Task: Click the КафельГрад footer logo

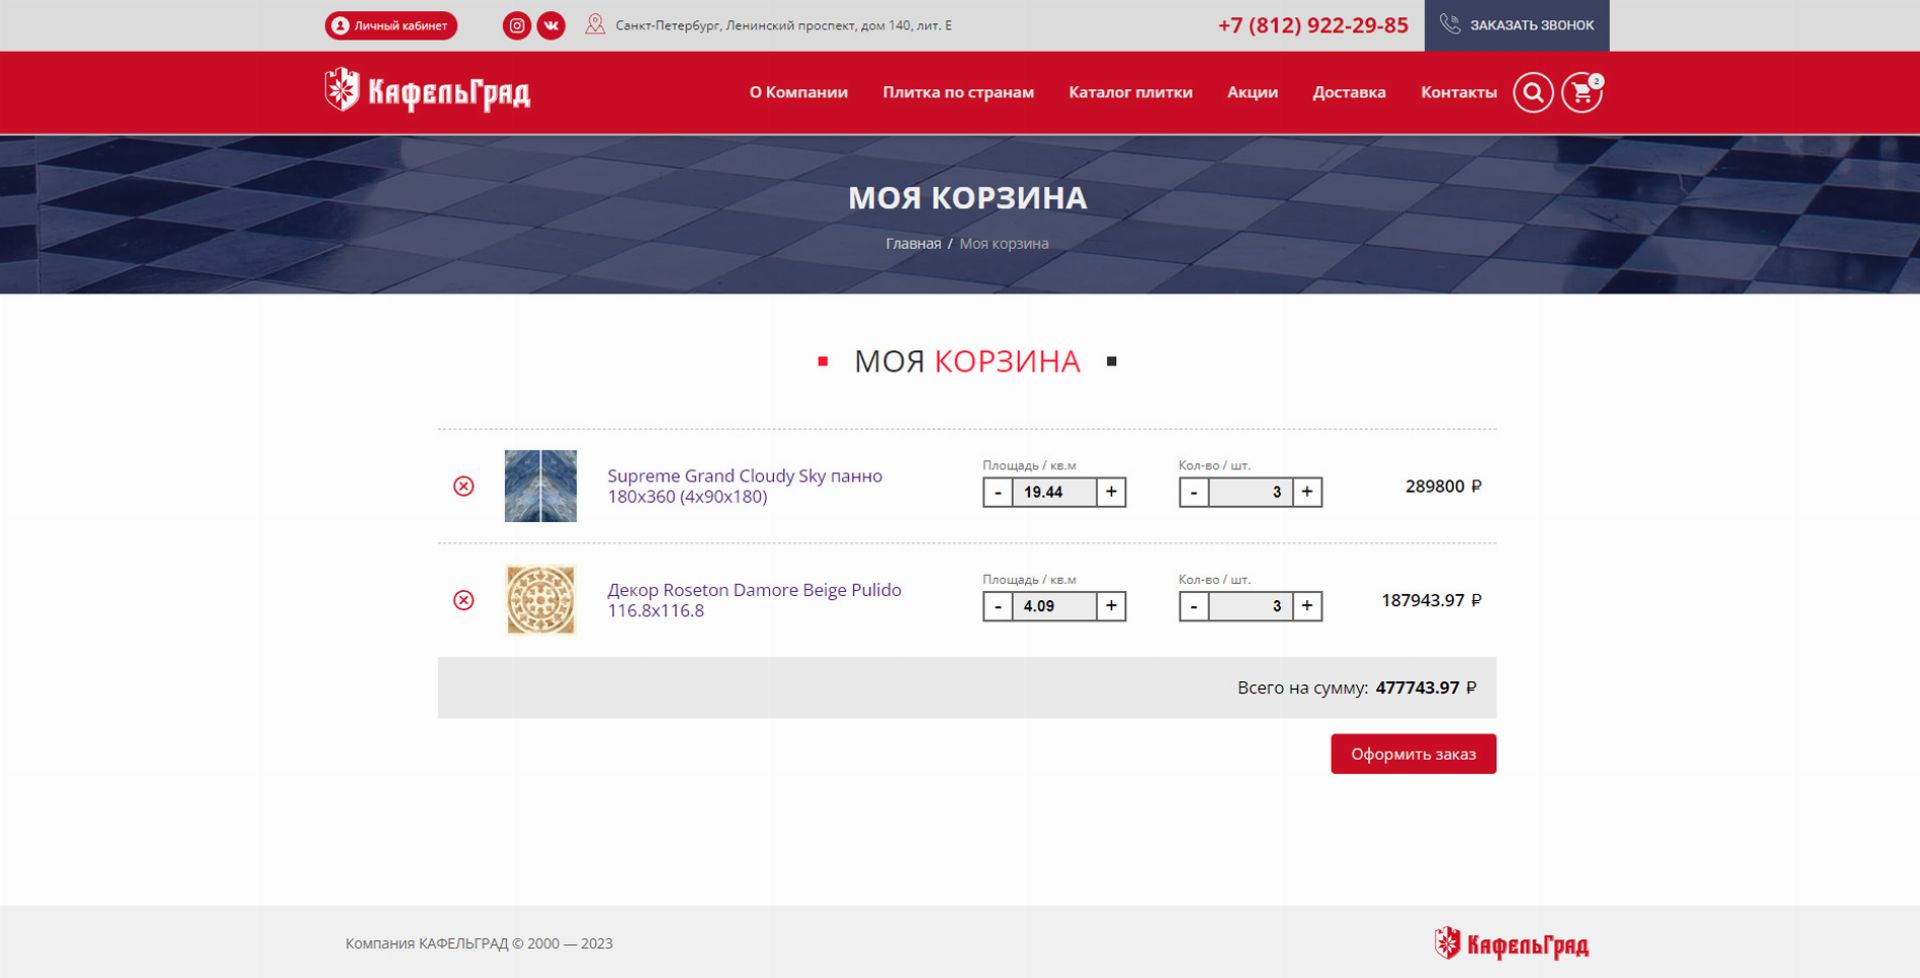Action: click(x=1511, y=943)
